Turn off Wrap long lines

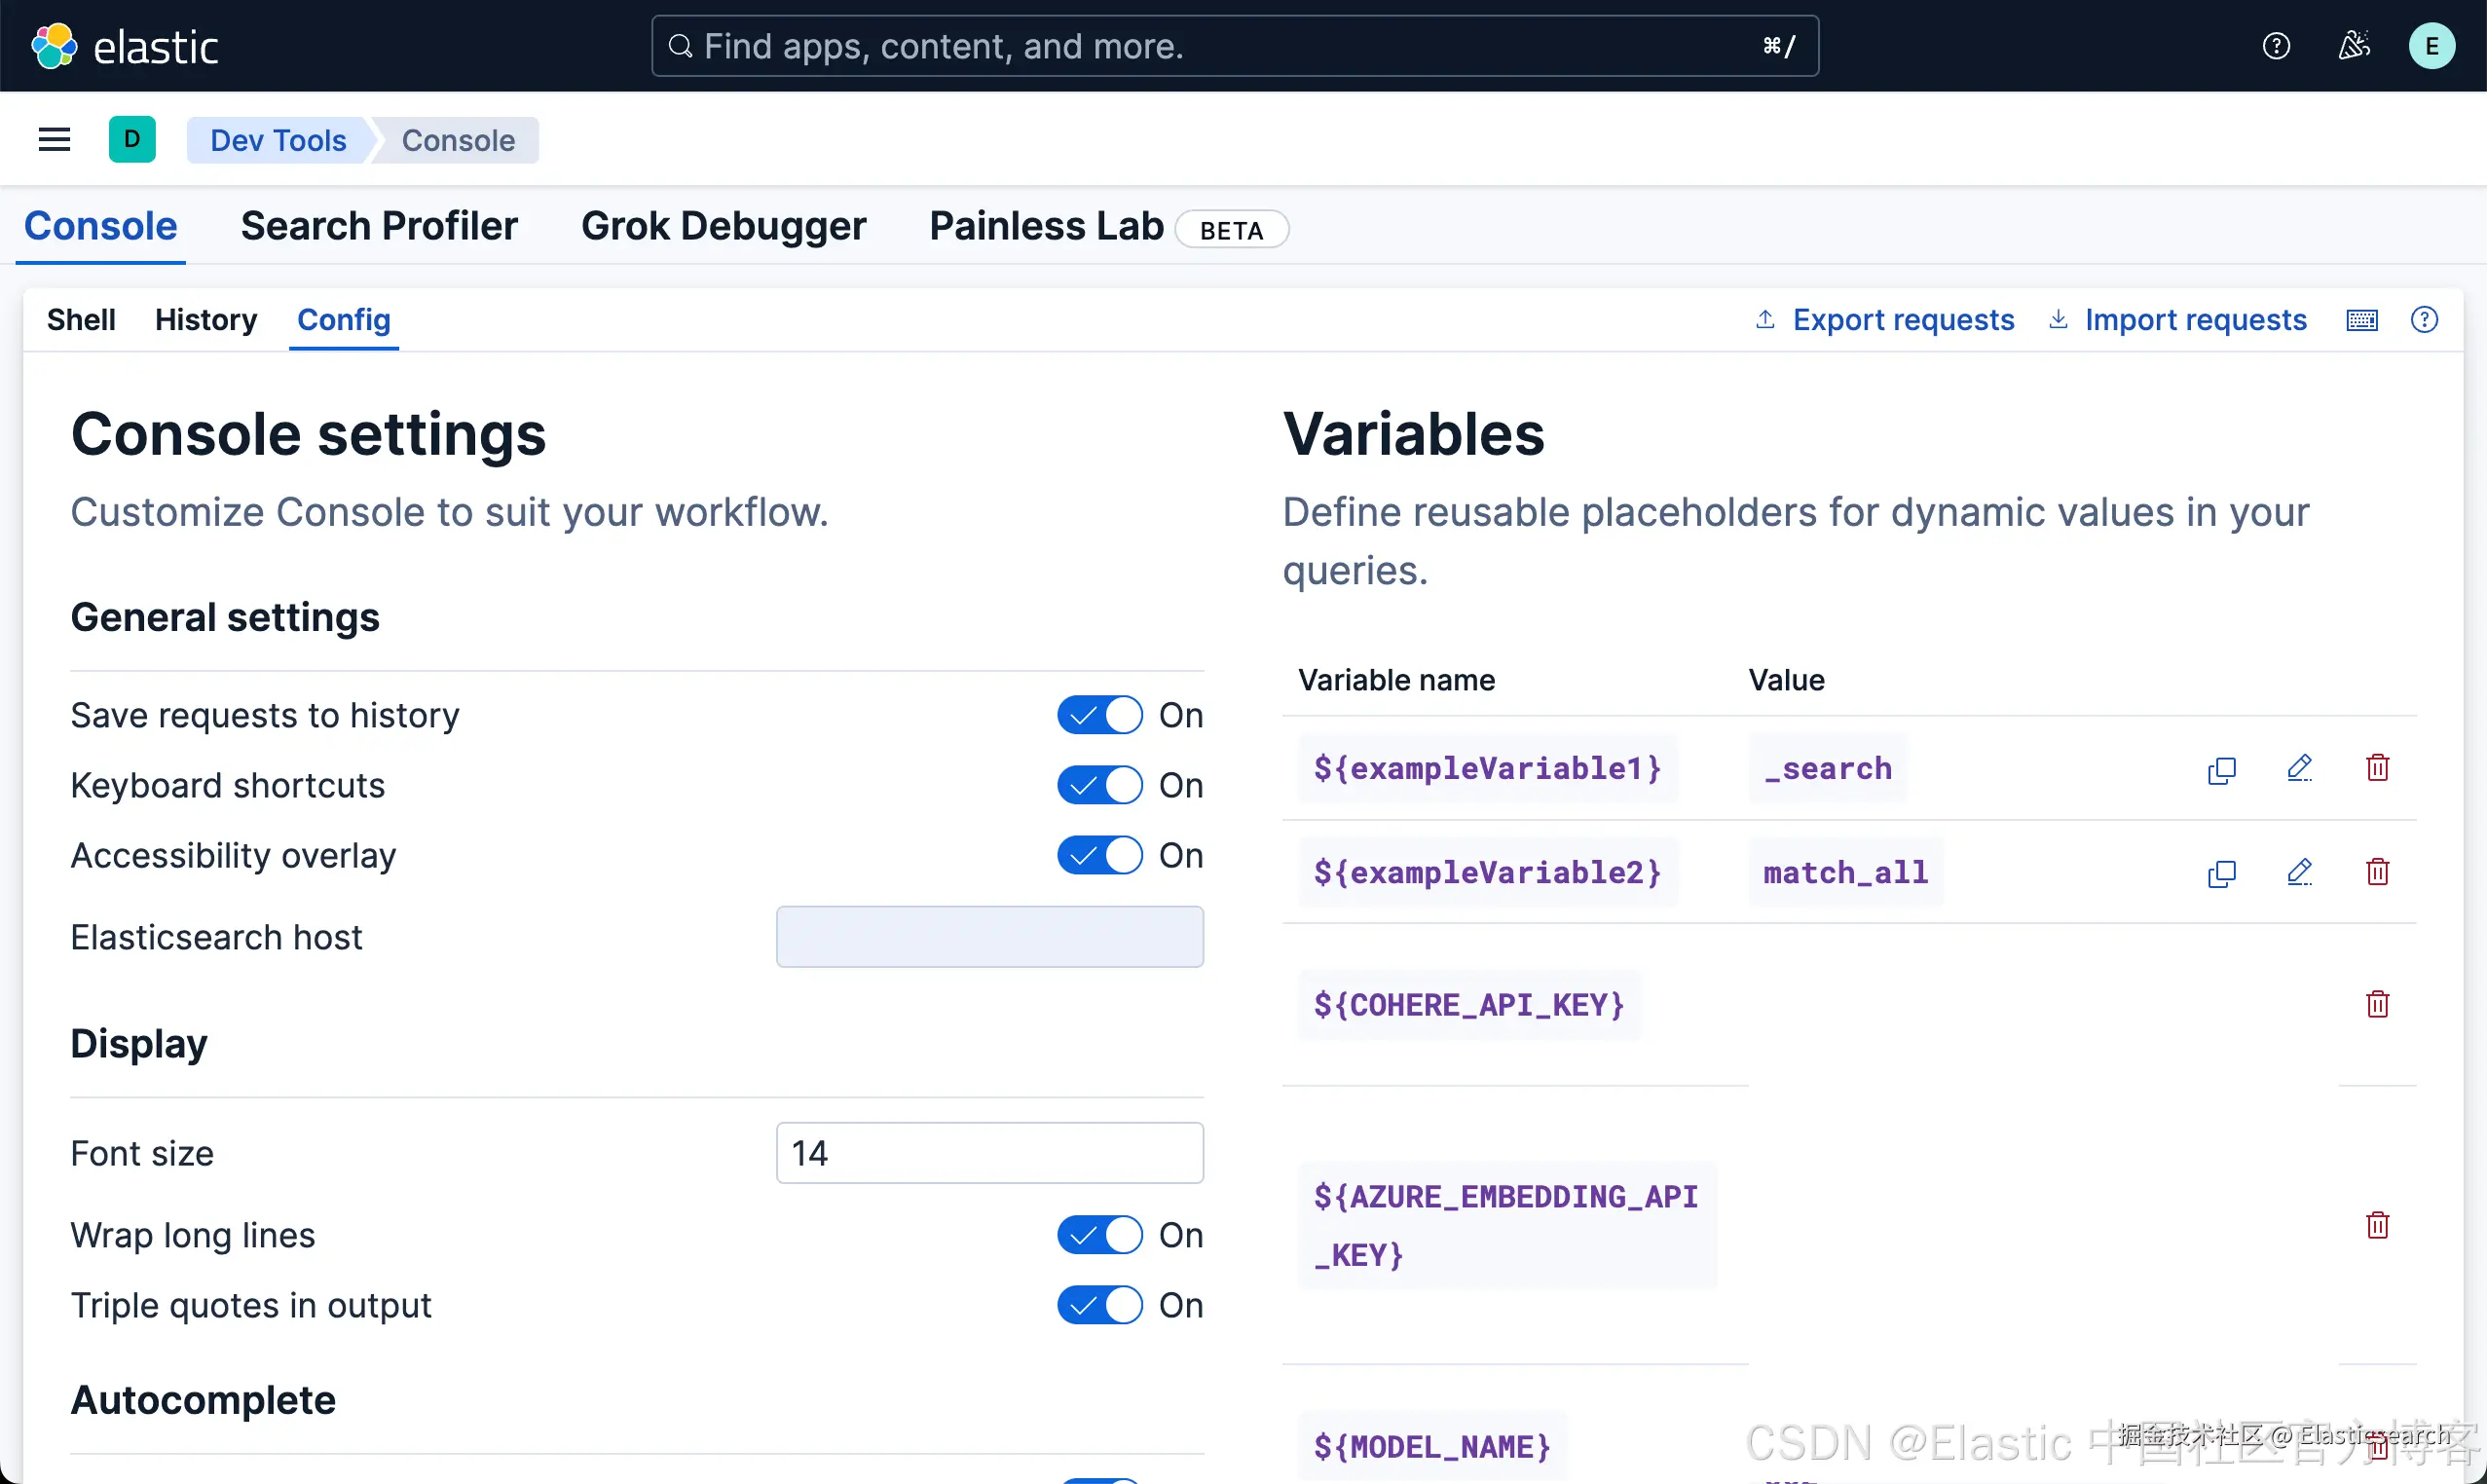click(x=1100, y=1235)
